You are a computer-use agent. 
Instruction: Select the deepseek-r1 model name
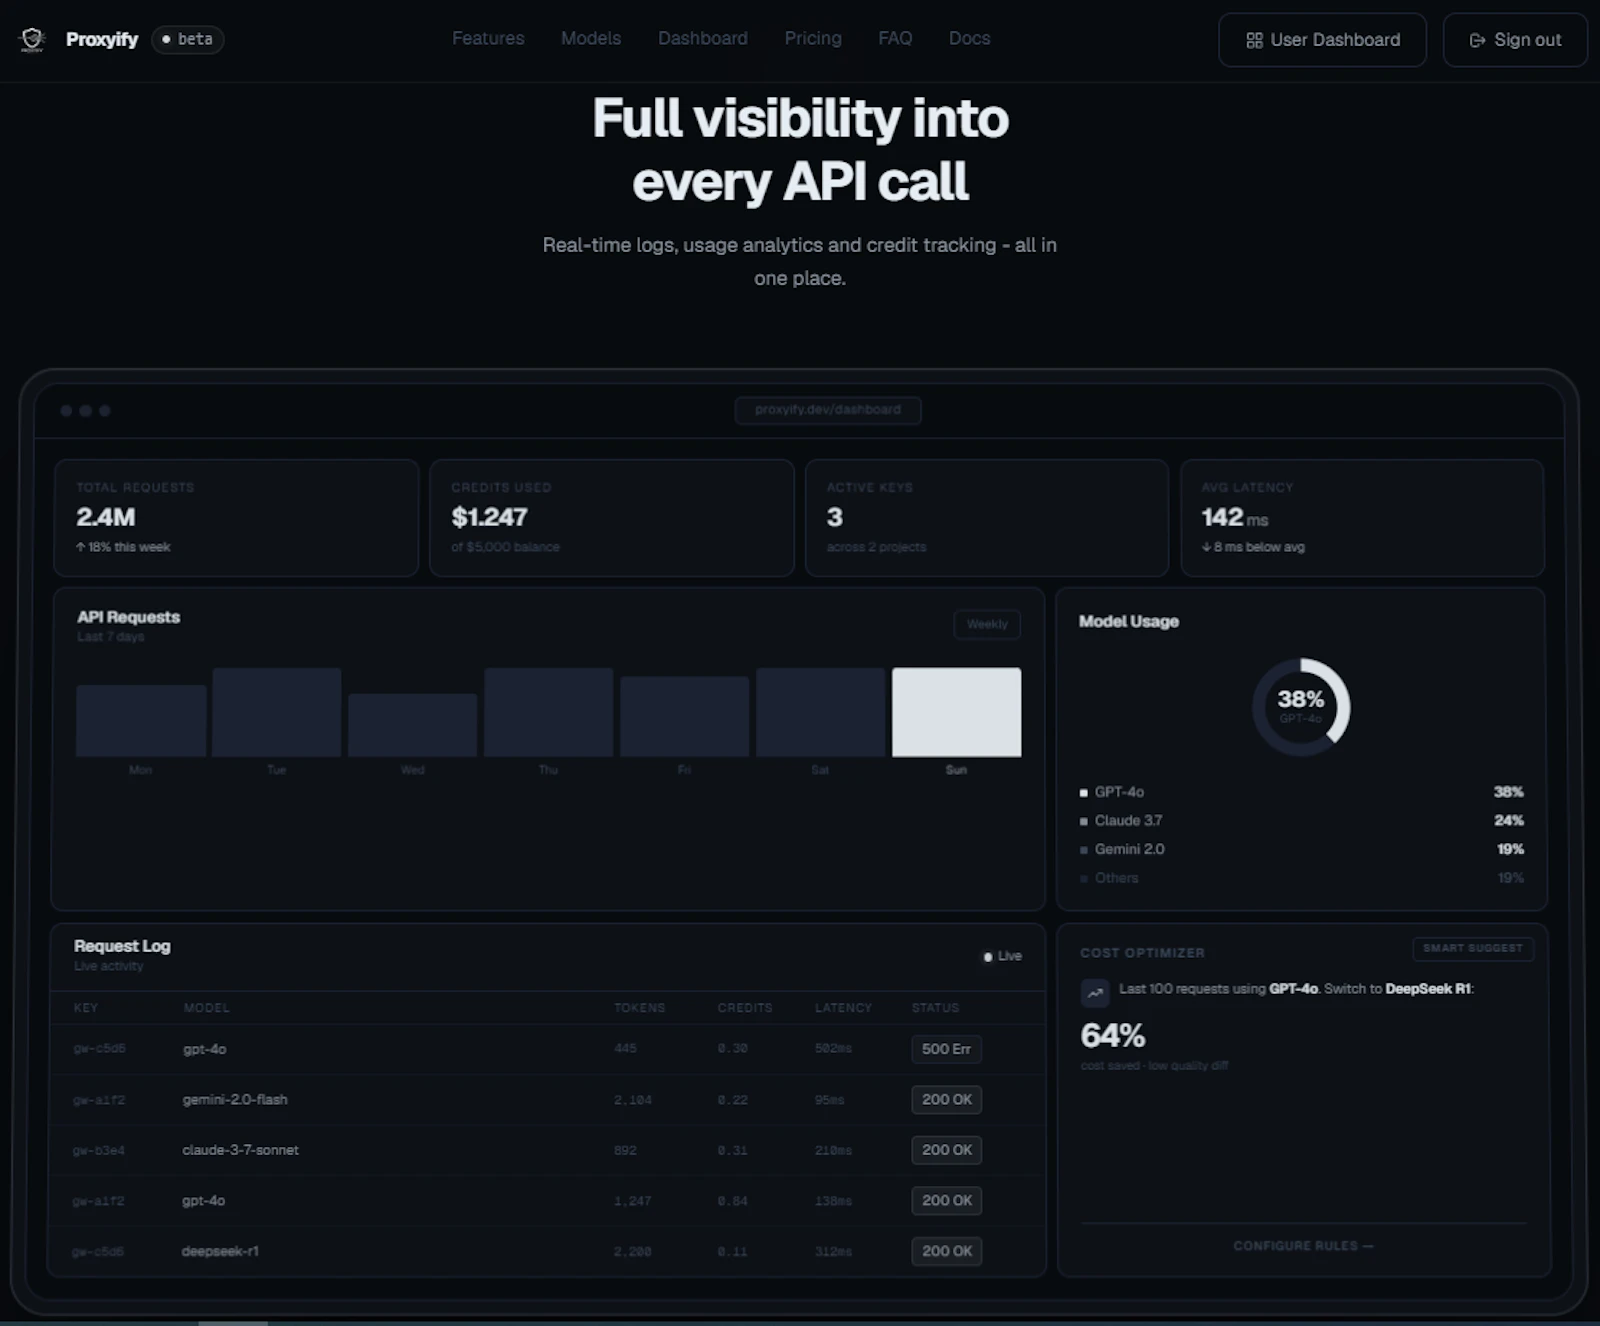click(x=220, y=1251)
